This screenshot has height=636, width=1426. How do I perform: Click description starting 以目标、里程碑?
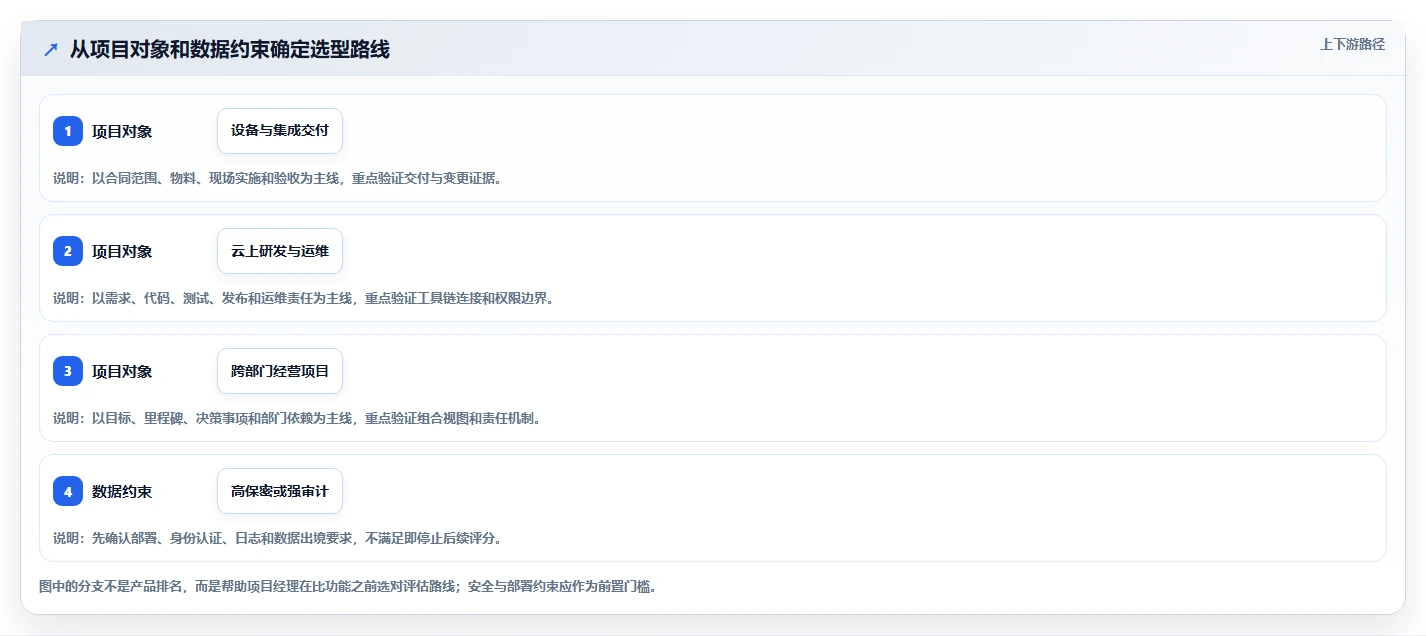point(297,418)
